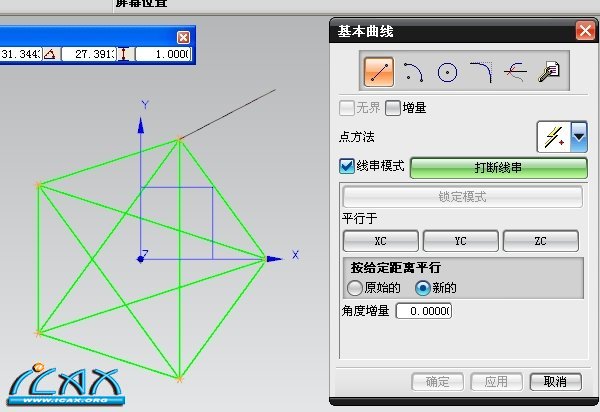Uncheck the 线串模式 checkbox
The image size is (600, 412).
coord(347,166)
